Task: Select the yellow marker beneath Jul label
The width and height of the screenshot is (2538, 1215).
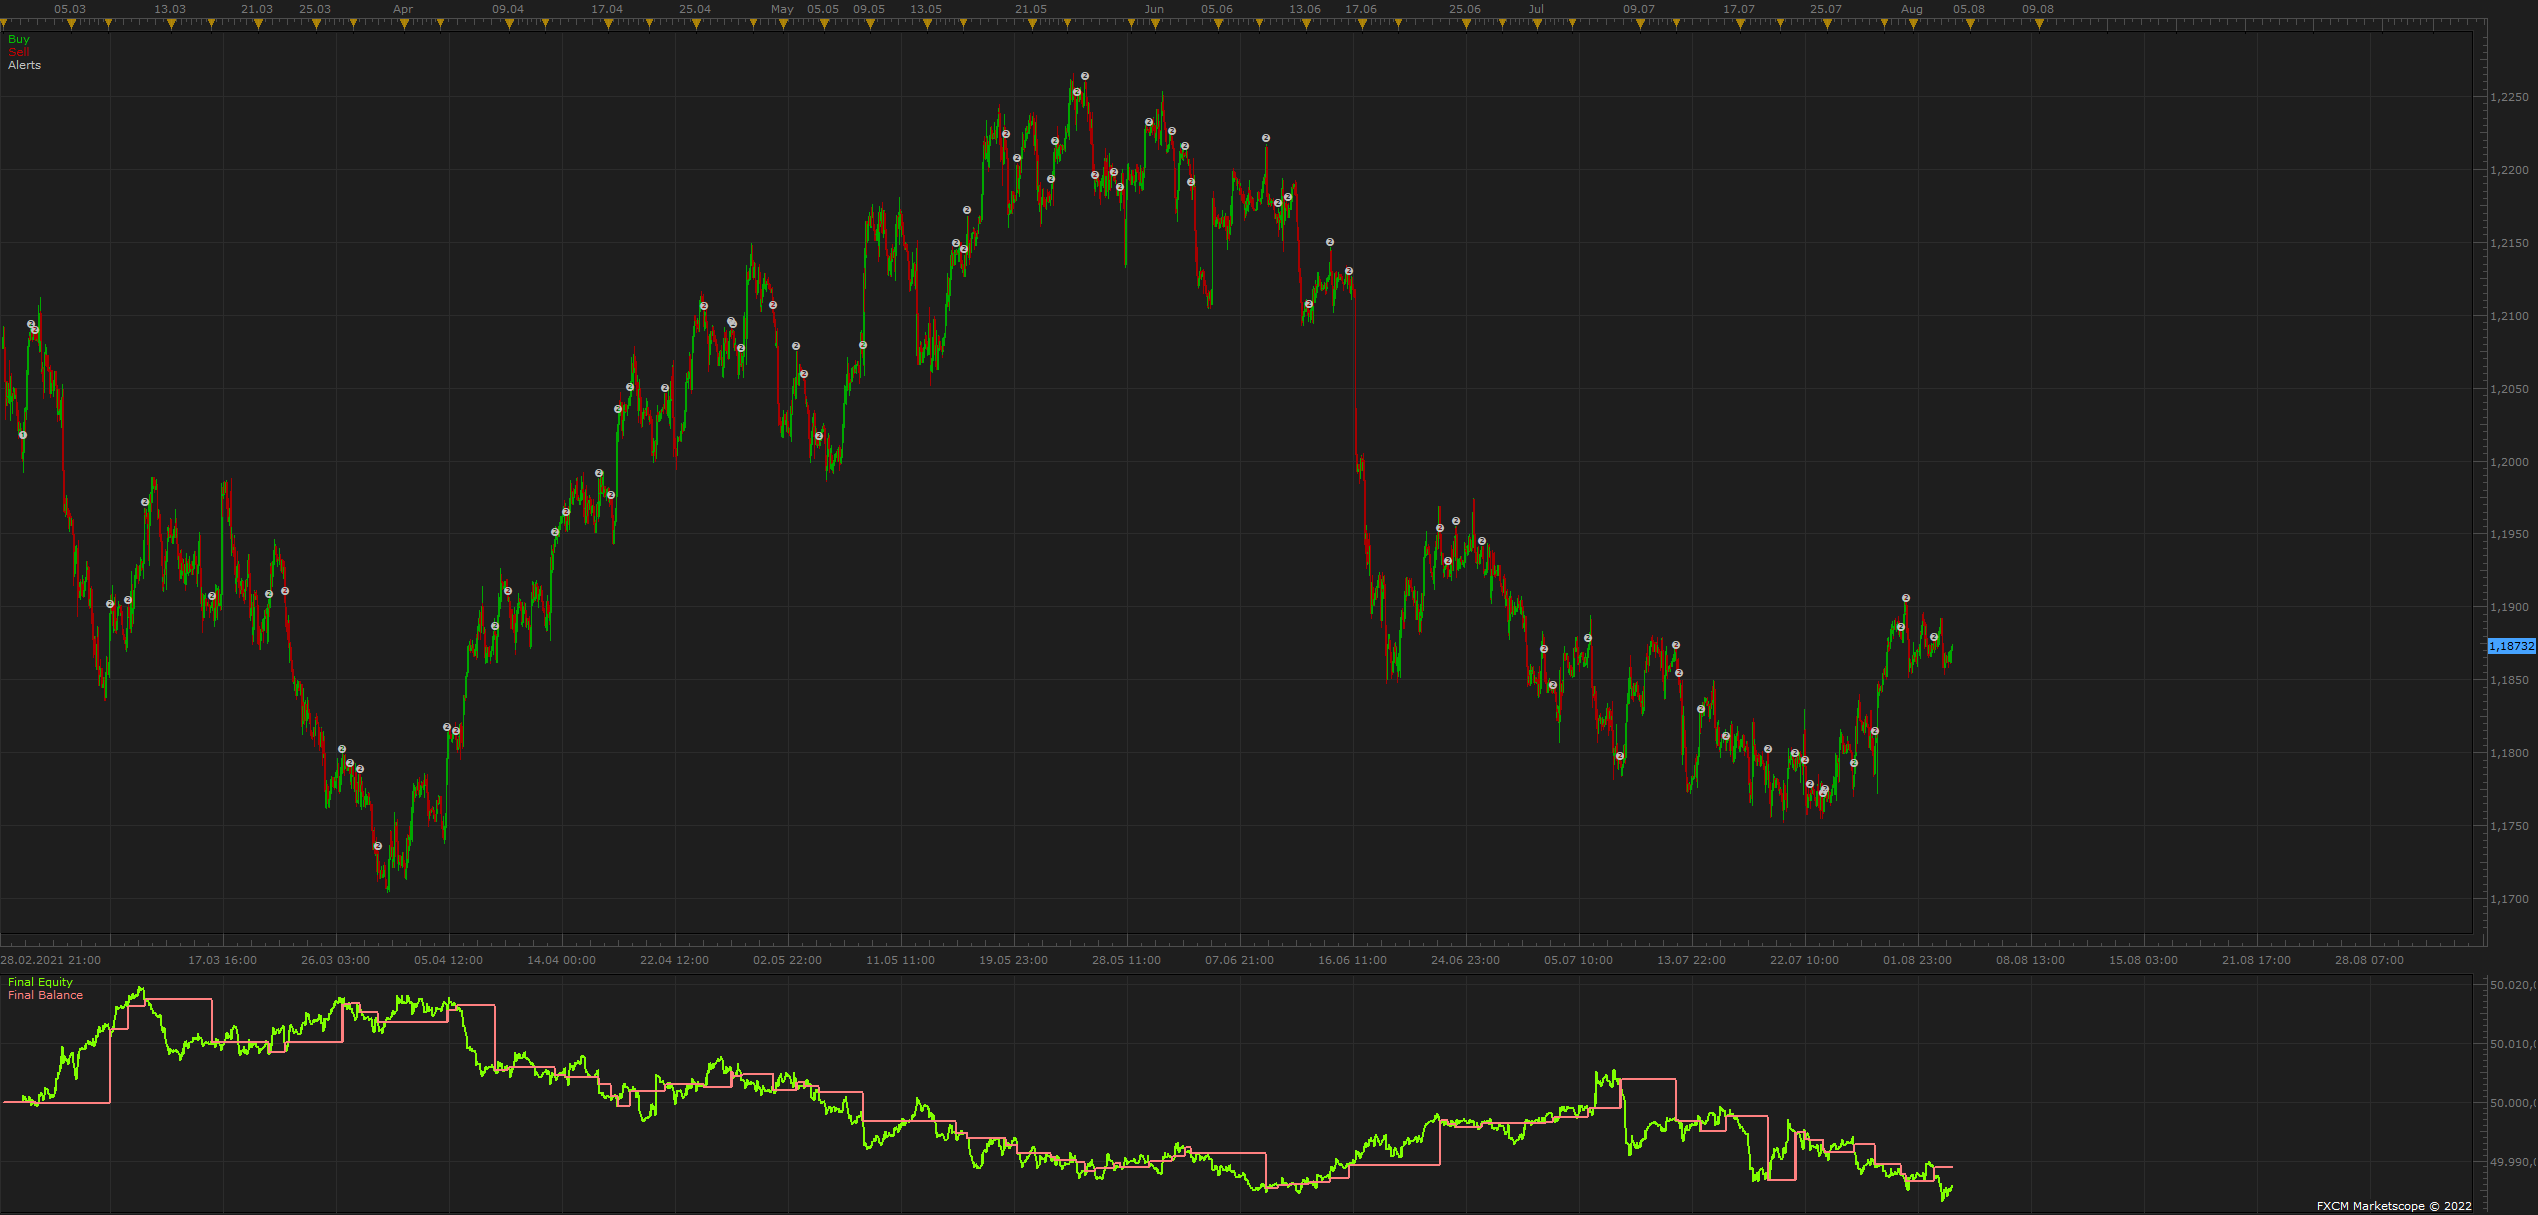Action: coord(1537,24)
